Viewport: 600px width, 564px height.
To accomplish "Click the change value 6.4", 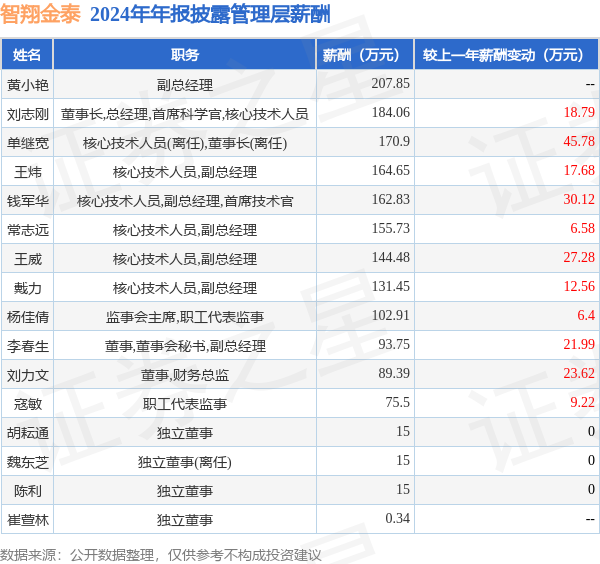I will (586, 316).
